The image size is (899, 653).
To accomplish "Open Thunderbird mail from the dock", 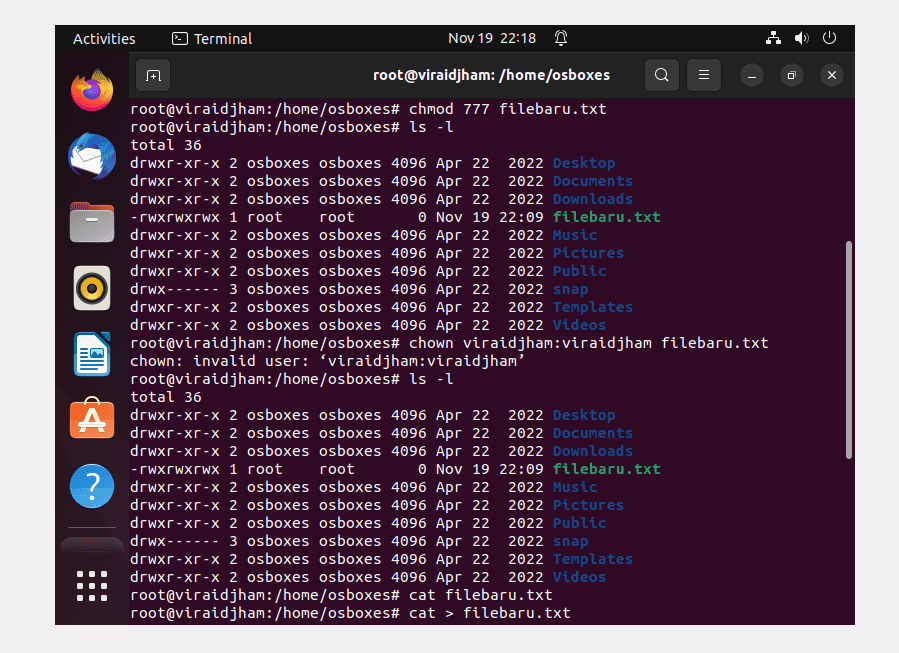I will 92,156.
